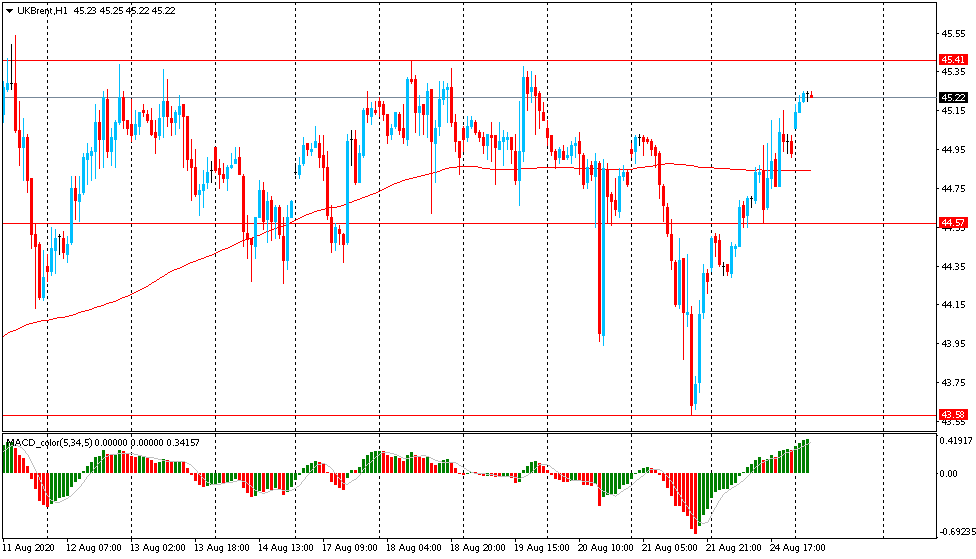
Task: Select the 13 Aug 02:00 time label
Action: point(160,548)
